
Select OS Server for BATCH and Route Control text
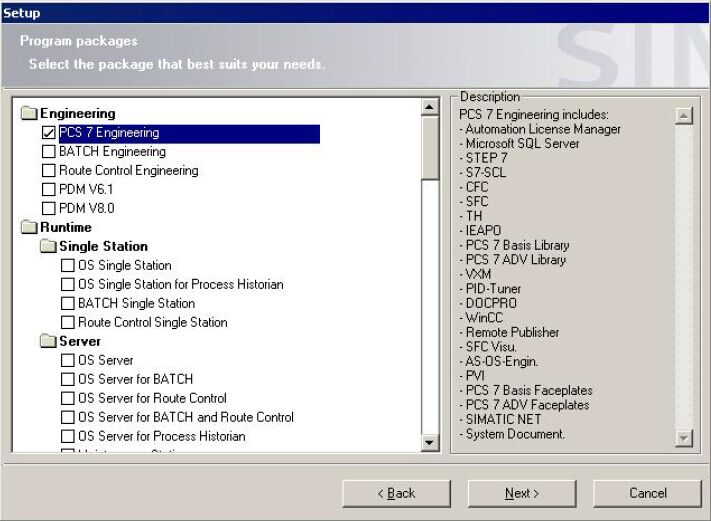[186, 417]
